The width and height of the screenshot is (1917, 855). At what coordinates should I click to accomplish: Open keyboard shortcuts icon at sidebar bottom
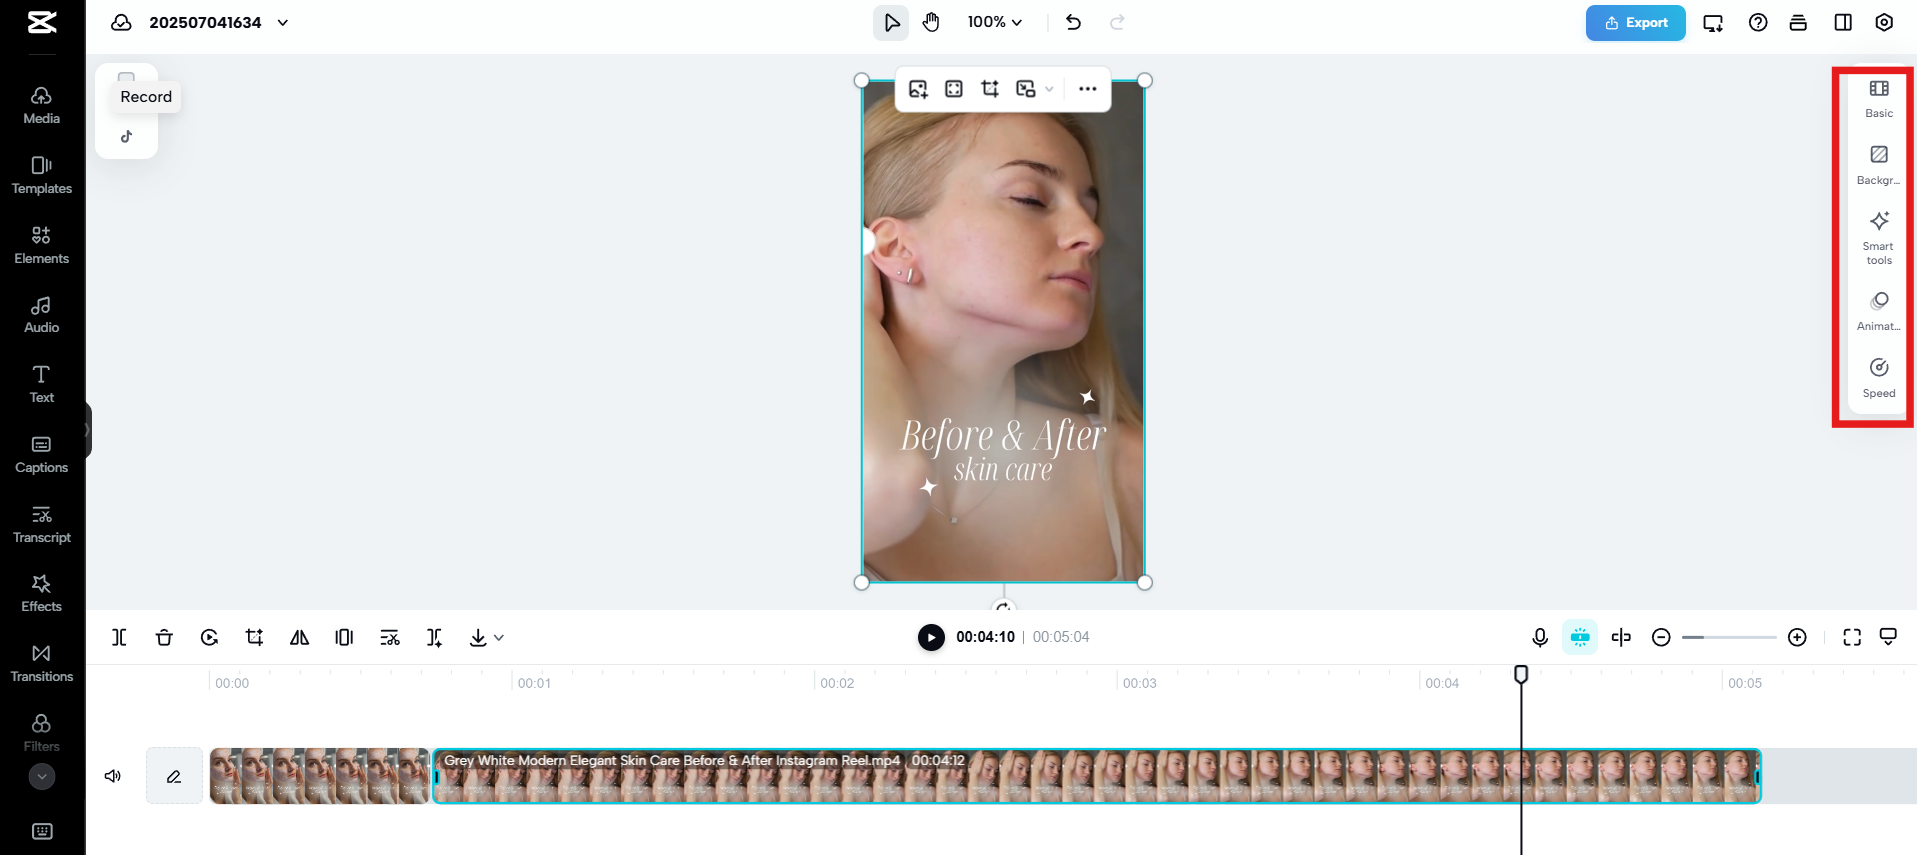pos(42,831)
